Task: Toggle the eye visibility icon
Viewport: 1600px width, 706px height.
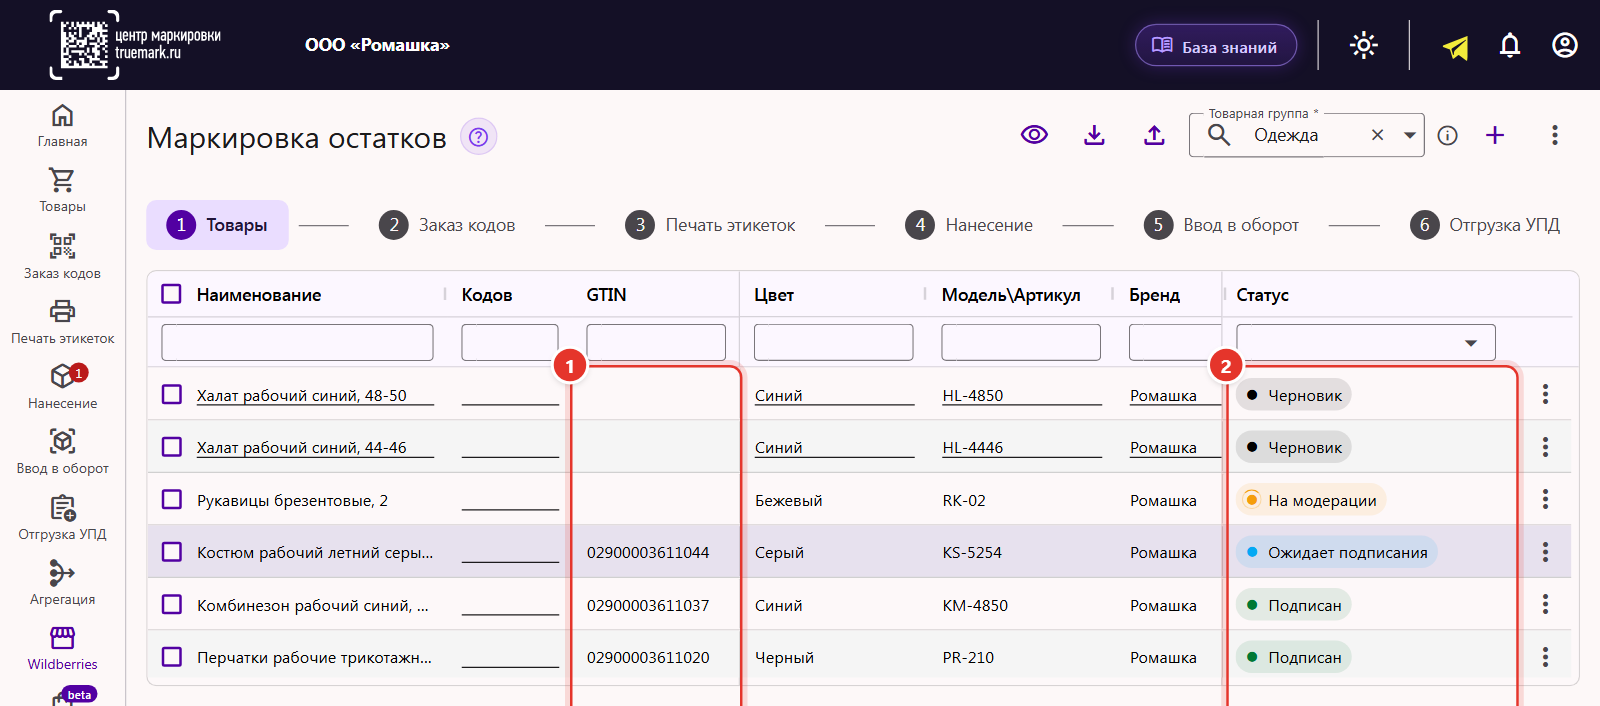Action: click(x=1035, y=135)
